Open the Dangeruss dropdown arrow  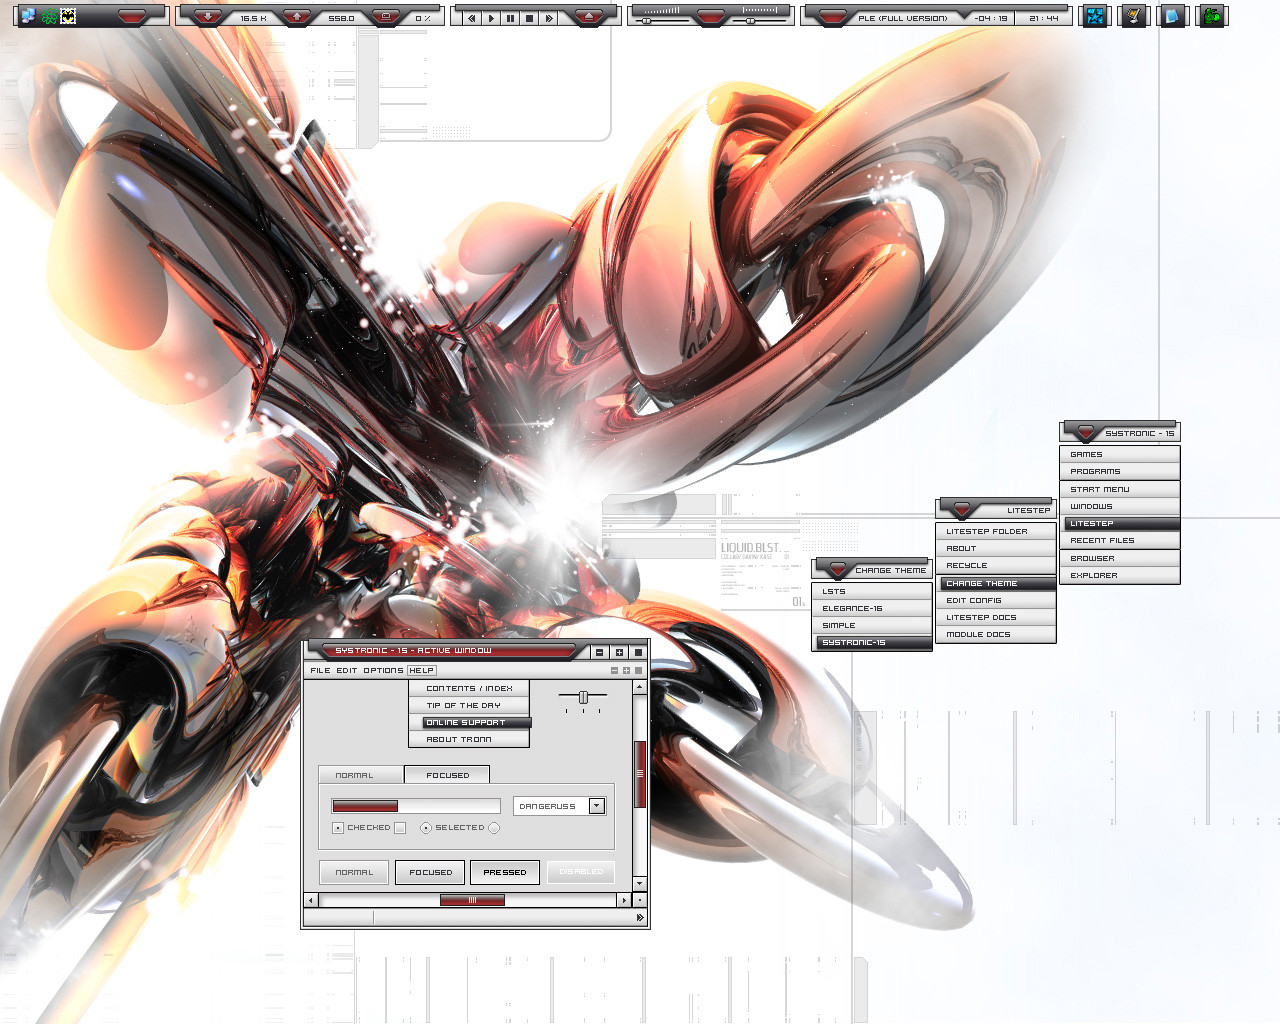597,806
